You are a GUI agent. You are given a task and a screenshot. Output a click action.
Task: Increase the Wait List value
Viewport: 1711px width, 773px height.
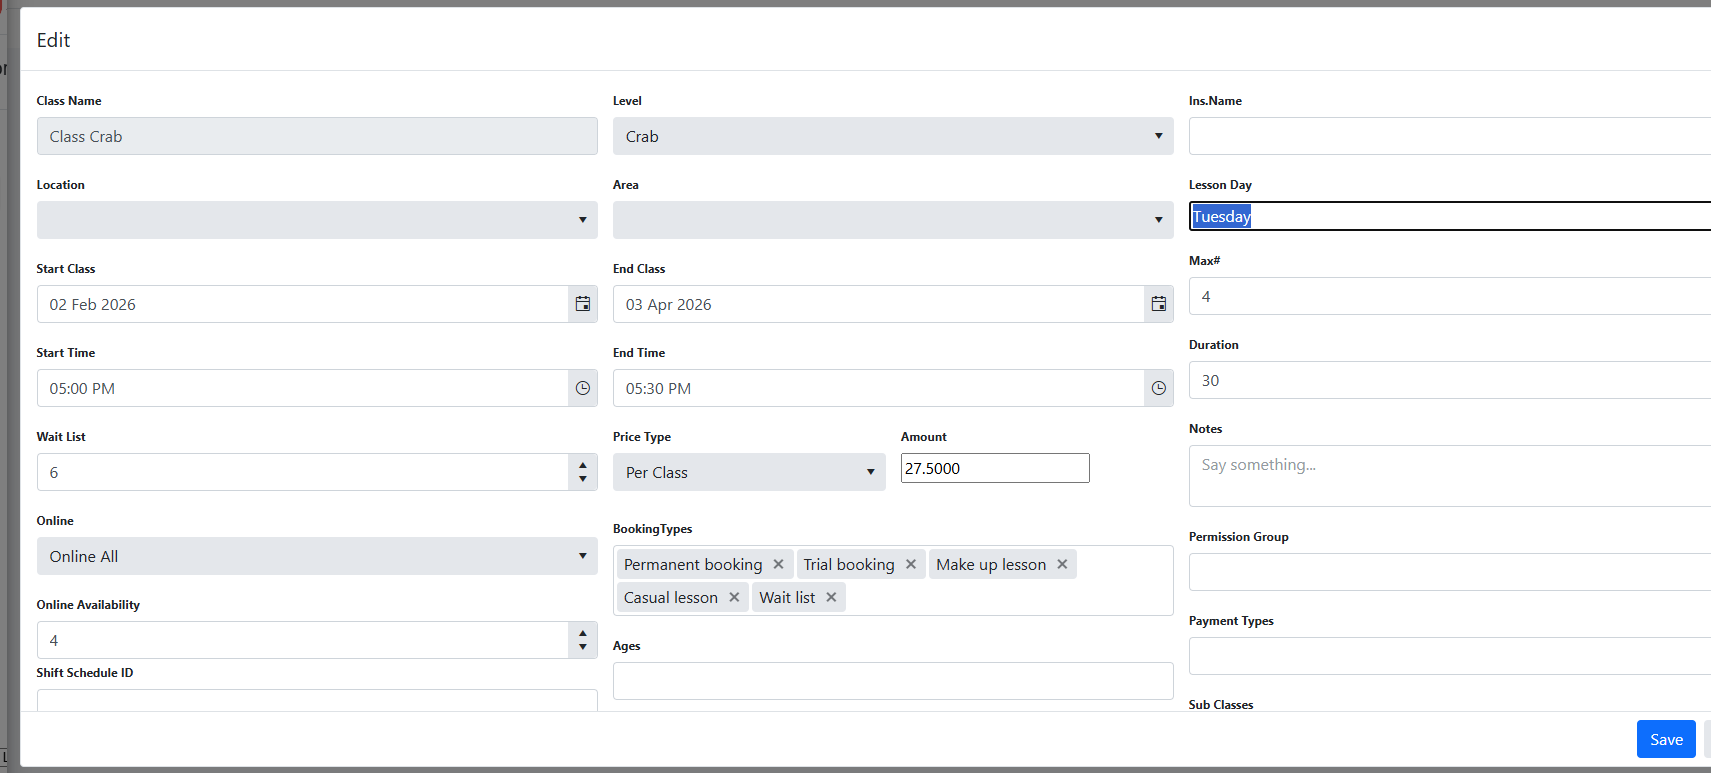pyautogui.click(x=583, y=464)
